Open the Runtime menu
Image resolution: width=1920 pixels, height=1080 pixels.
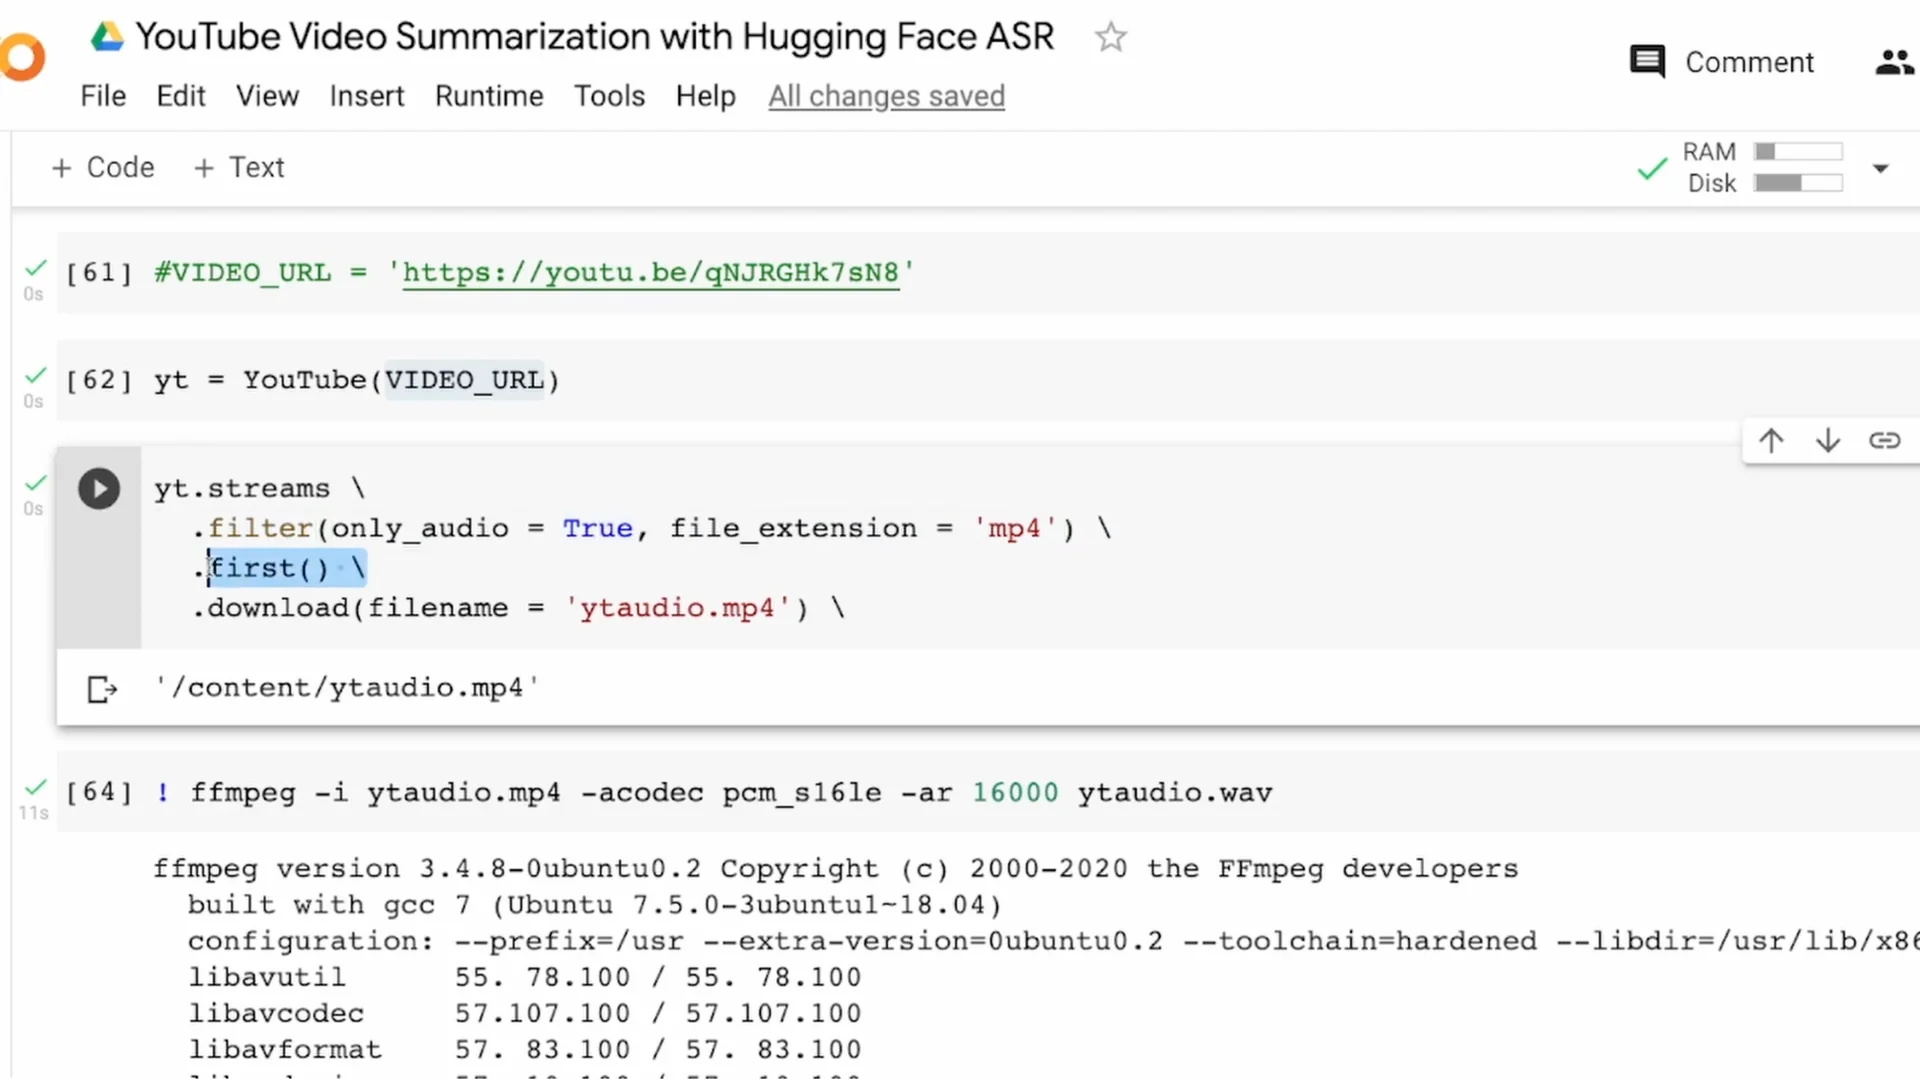tap(489, 96)
